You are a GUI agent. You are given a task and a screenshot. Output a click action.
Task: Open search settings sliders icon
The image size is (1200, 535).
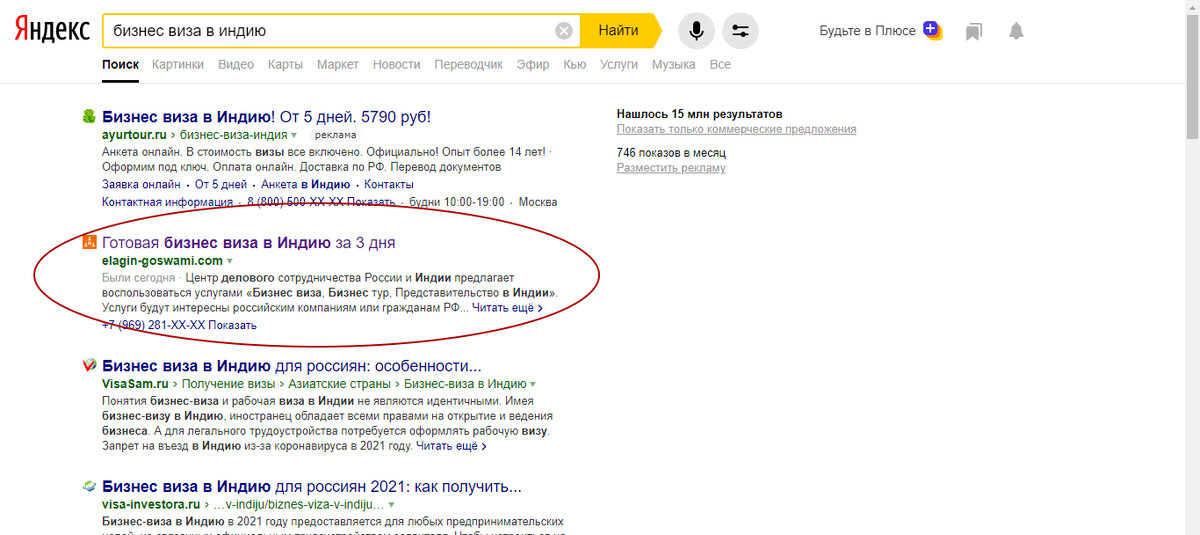click(x=740, y=31)
